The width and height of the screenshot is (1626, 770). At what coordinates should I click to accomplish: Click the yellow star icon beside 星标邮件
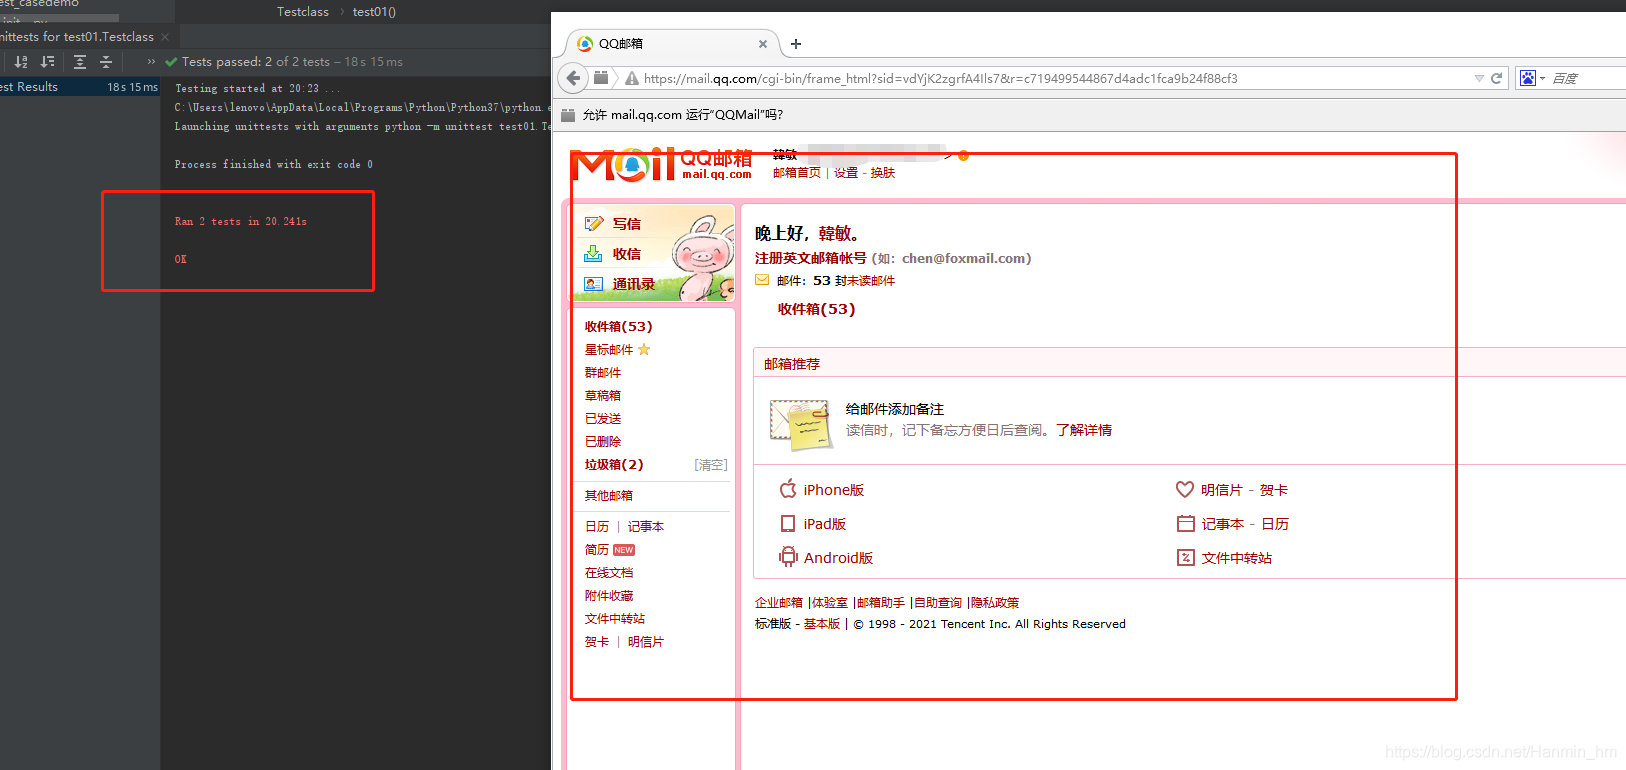(x=644, y=350)
